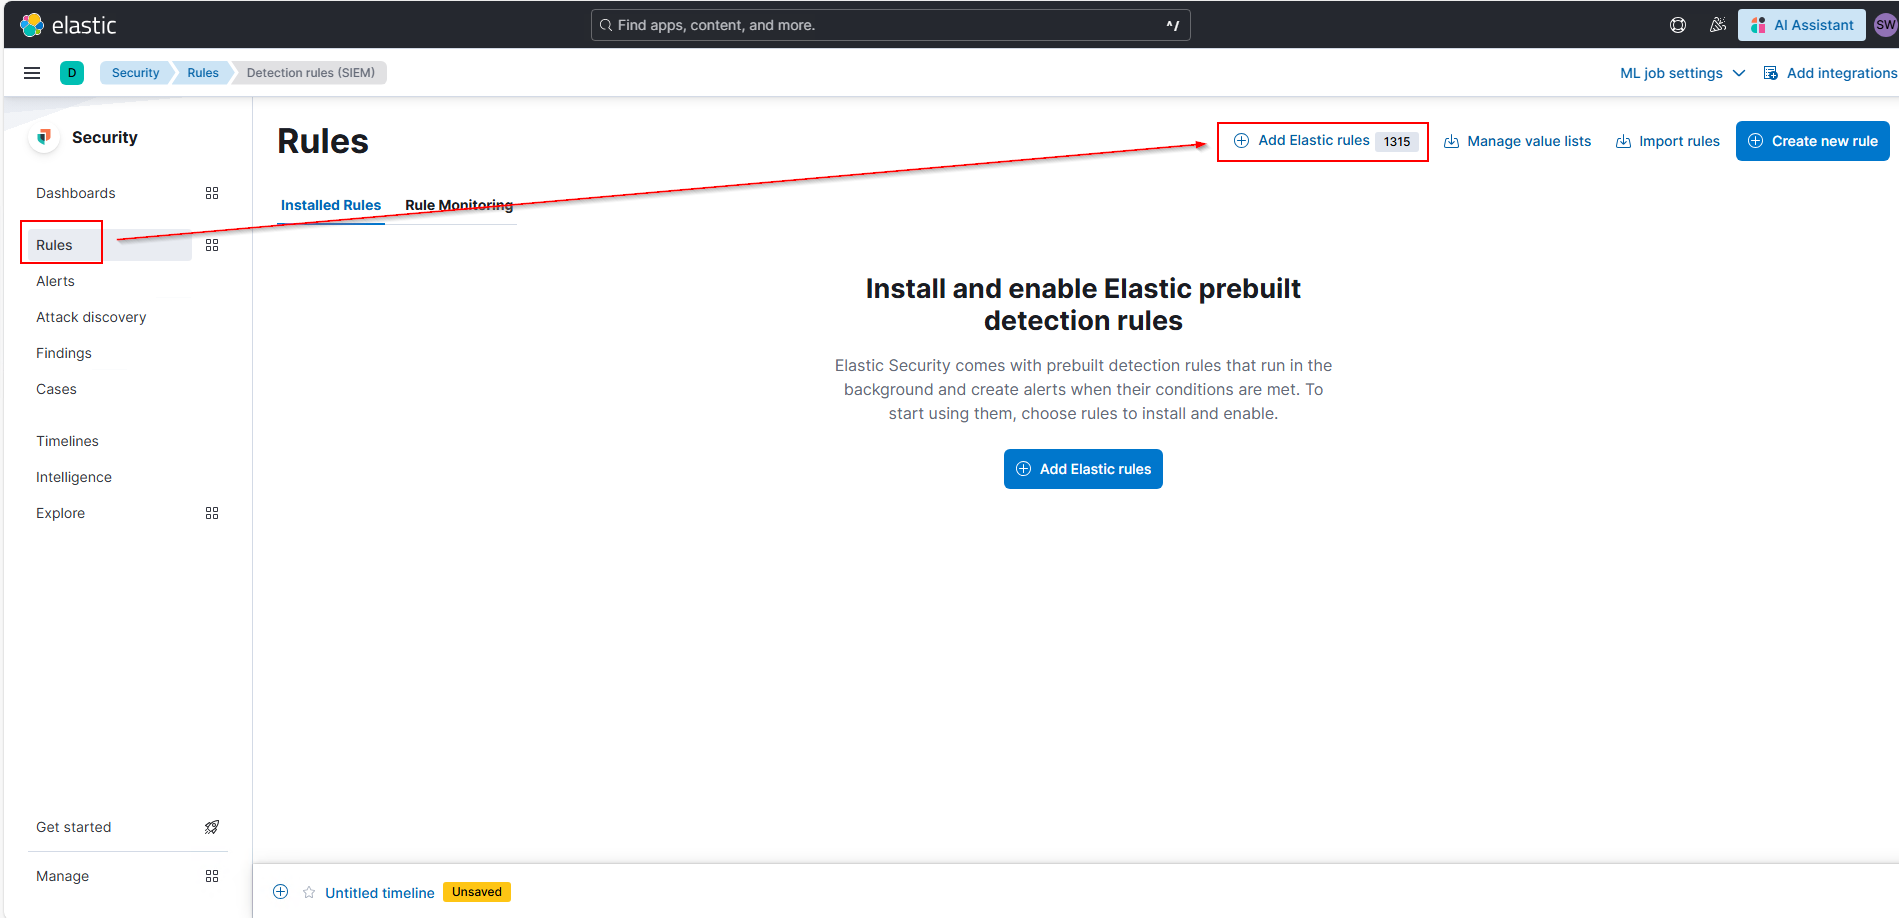Viewport: 1899px width, 918px height.
Task: Click Add Elastic rules 1315 header link
Action: click(1324, 141)
